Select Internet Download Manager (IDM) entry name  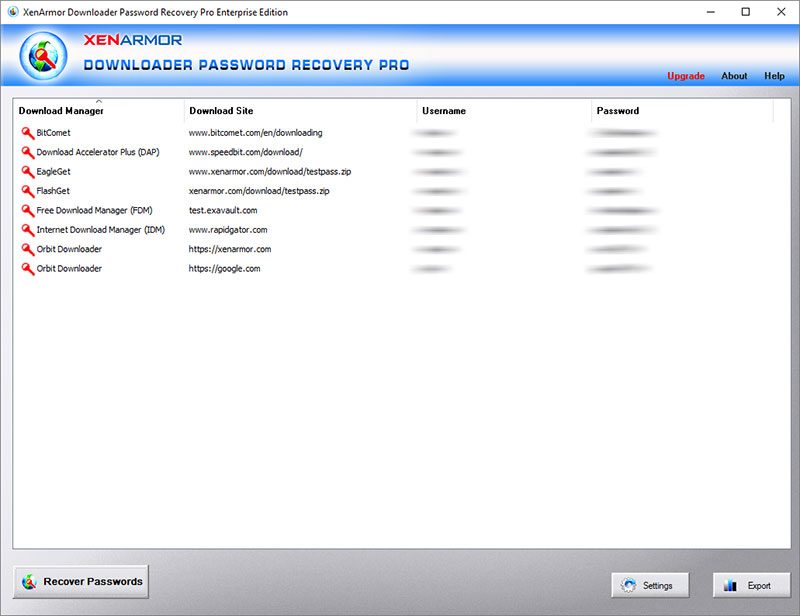click(101, 230)
